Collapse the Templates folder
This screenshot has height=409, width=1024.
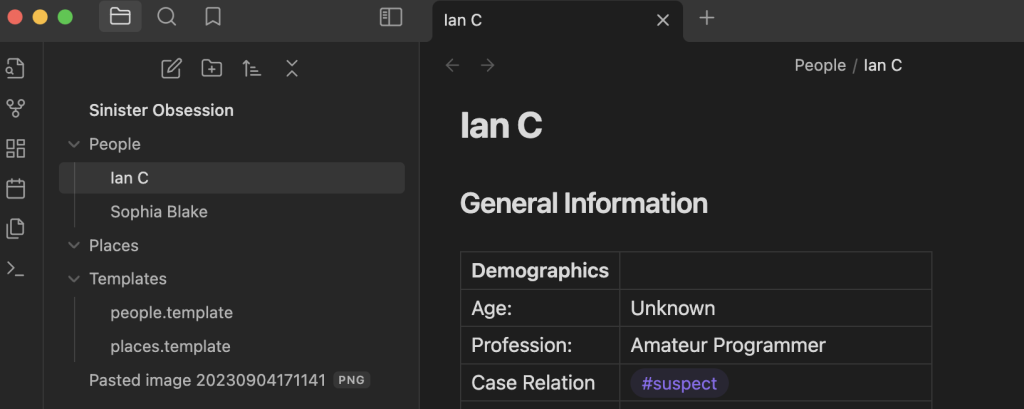click(74, 279)
